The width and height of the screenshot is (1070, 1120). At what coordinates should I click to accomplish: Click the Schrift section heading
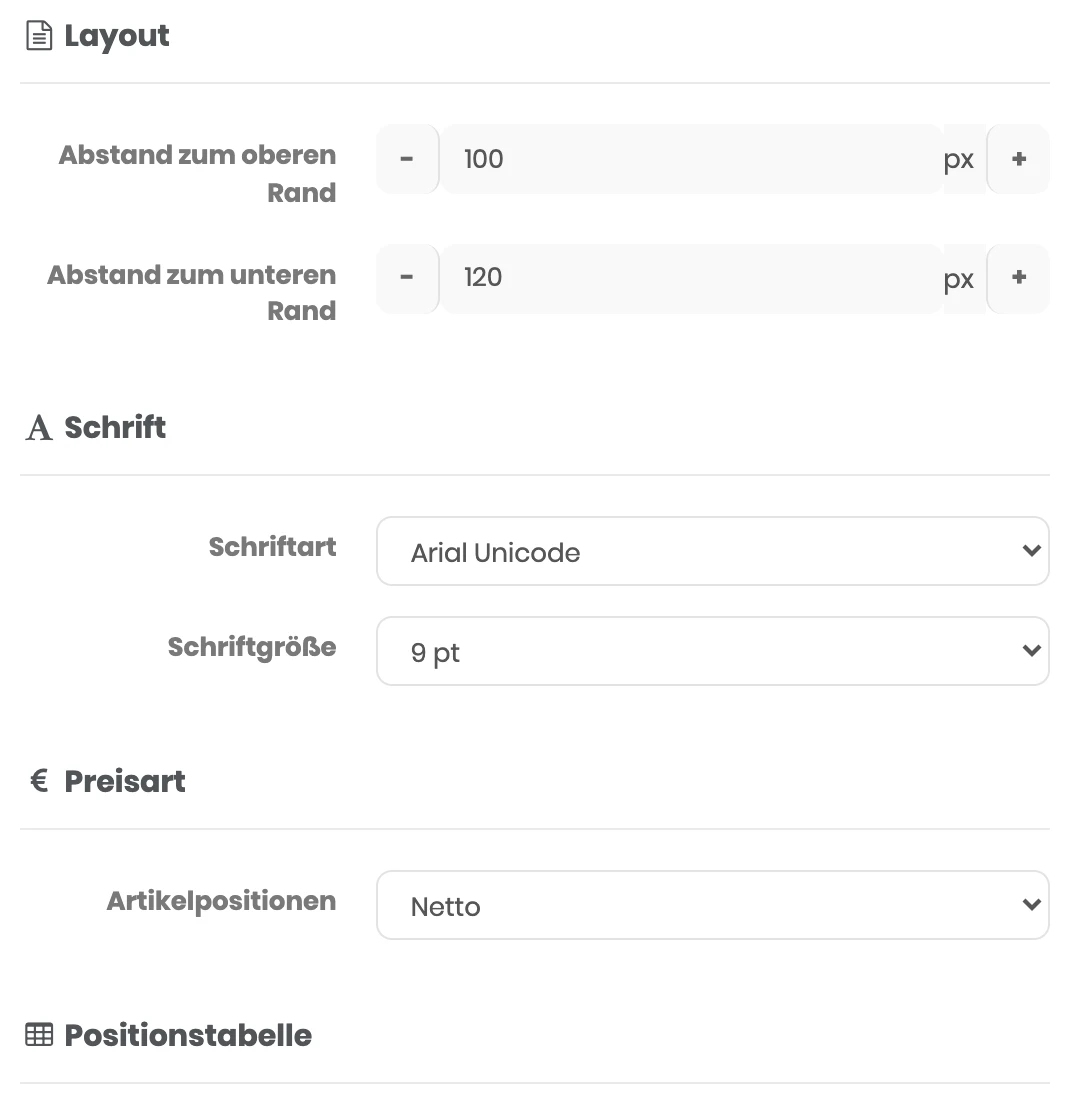(x=115, y=428)
